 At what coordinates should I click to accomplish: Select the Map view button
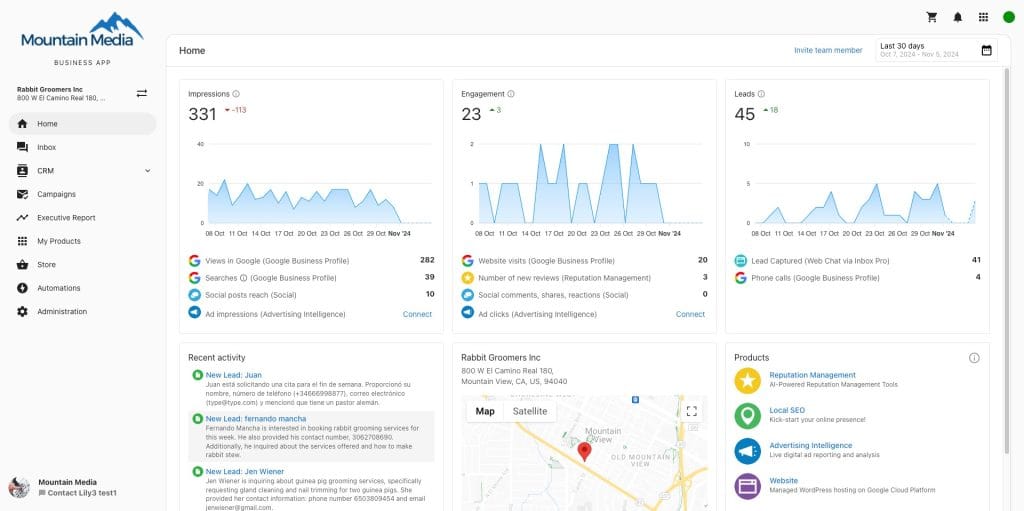tap(485, 411)
